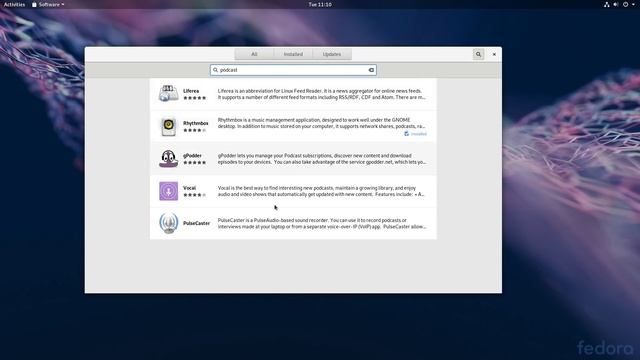Clear the podcast search text
640x360 pixels.
[x=371, y=70]
